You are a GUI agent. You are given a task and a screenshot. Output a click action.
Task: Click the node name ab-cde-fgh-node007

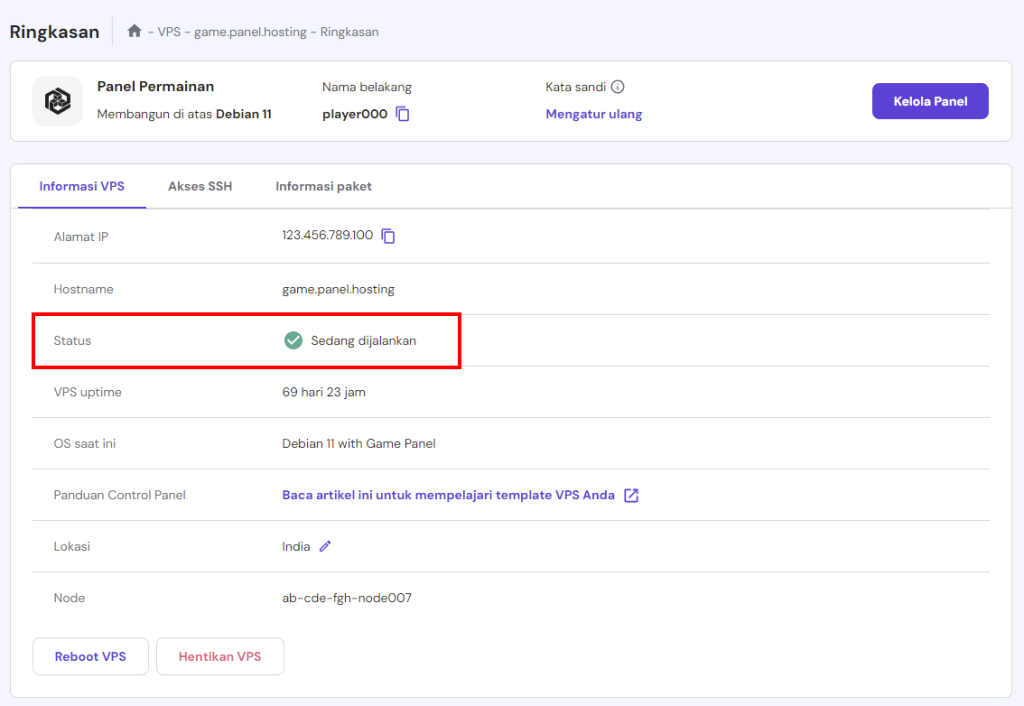[x=347, y=598]
